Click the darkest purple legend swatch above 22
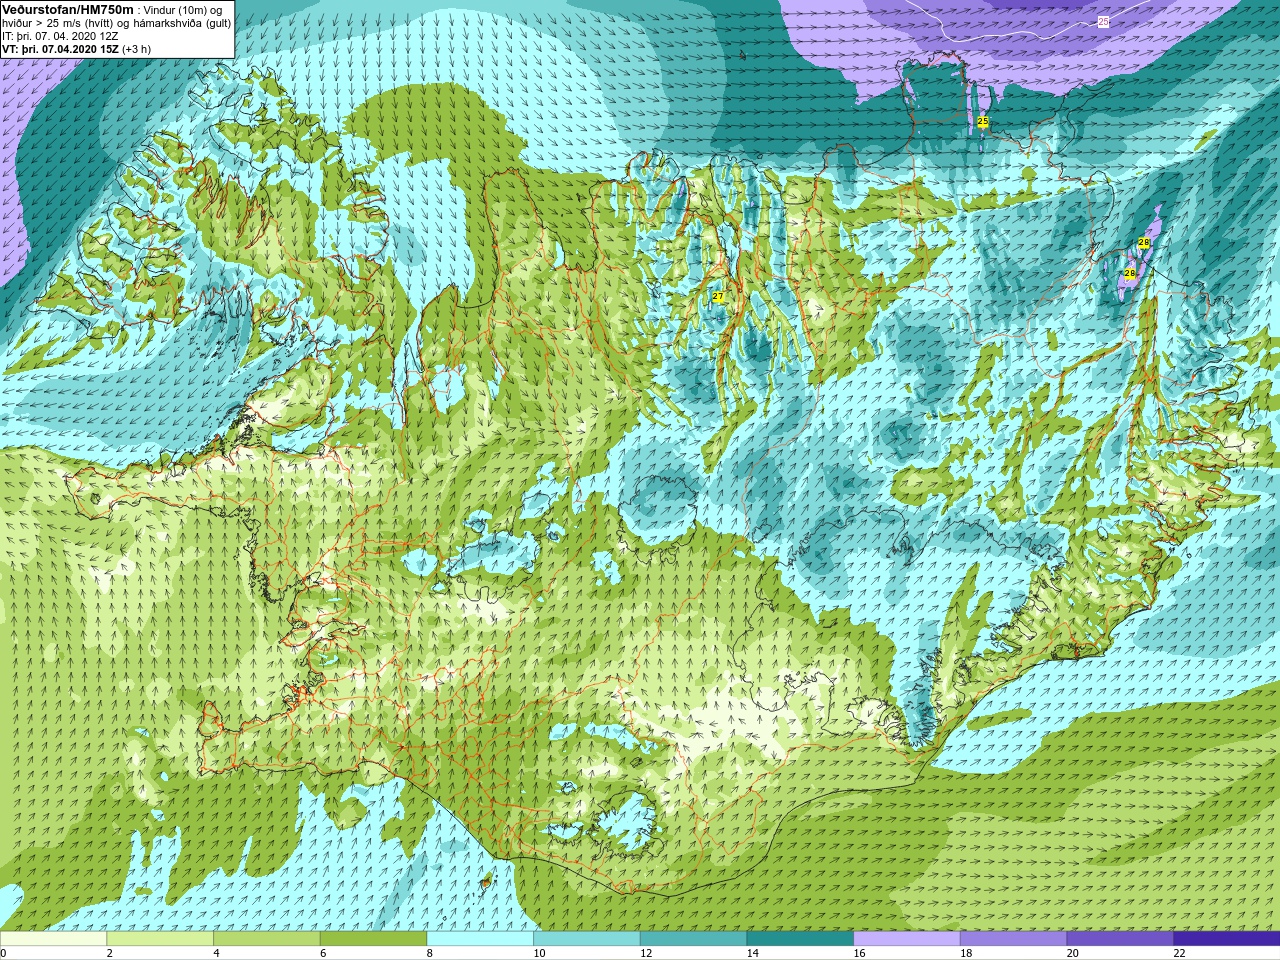1280x960 pixels. (x=1227, y=939)
